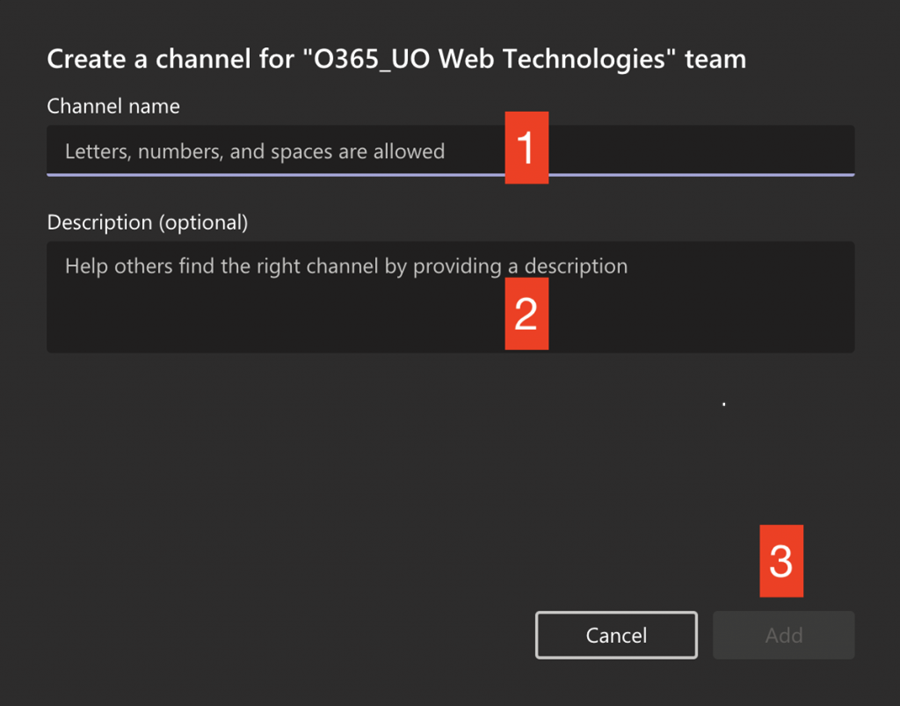Focus the Description optional text area
Image resolution: width=900 pixels, height=706 pixels.
(x=451, y=297)
